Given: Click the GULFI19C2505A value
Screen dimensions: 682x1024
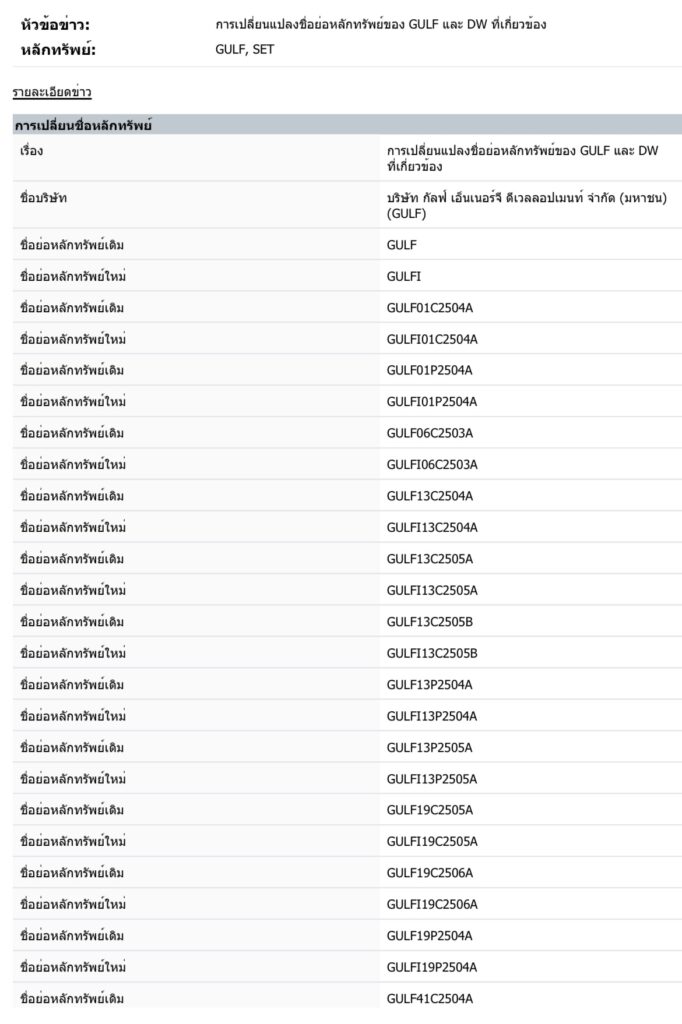Looking at the screenshot, I should (432, 842).
